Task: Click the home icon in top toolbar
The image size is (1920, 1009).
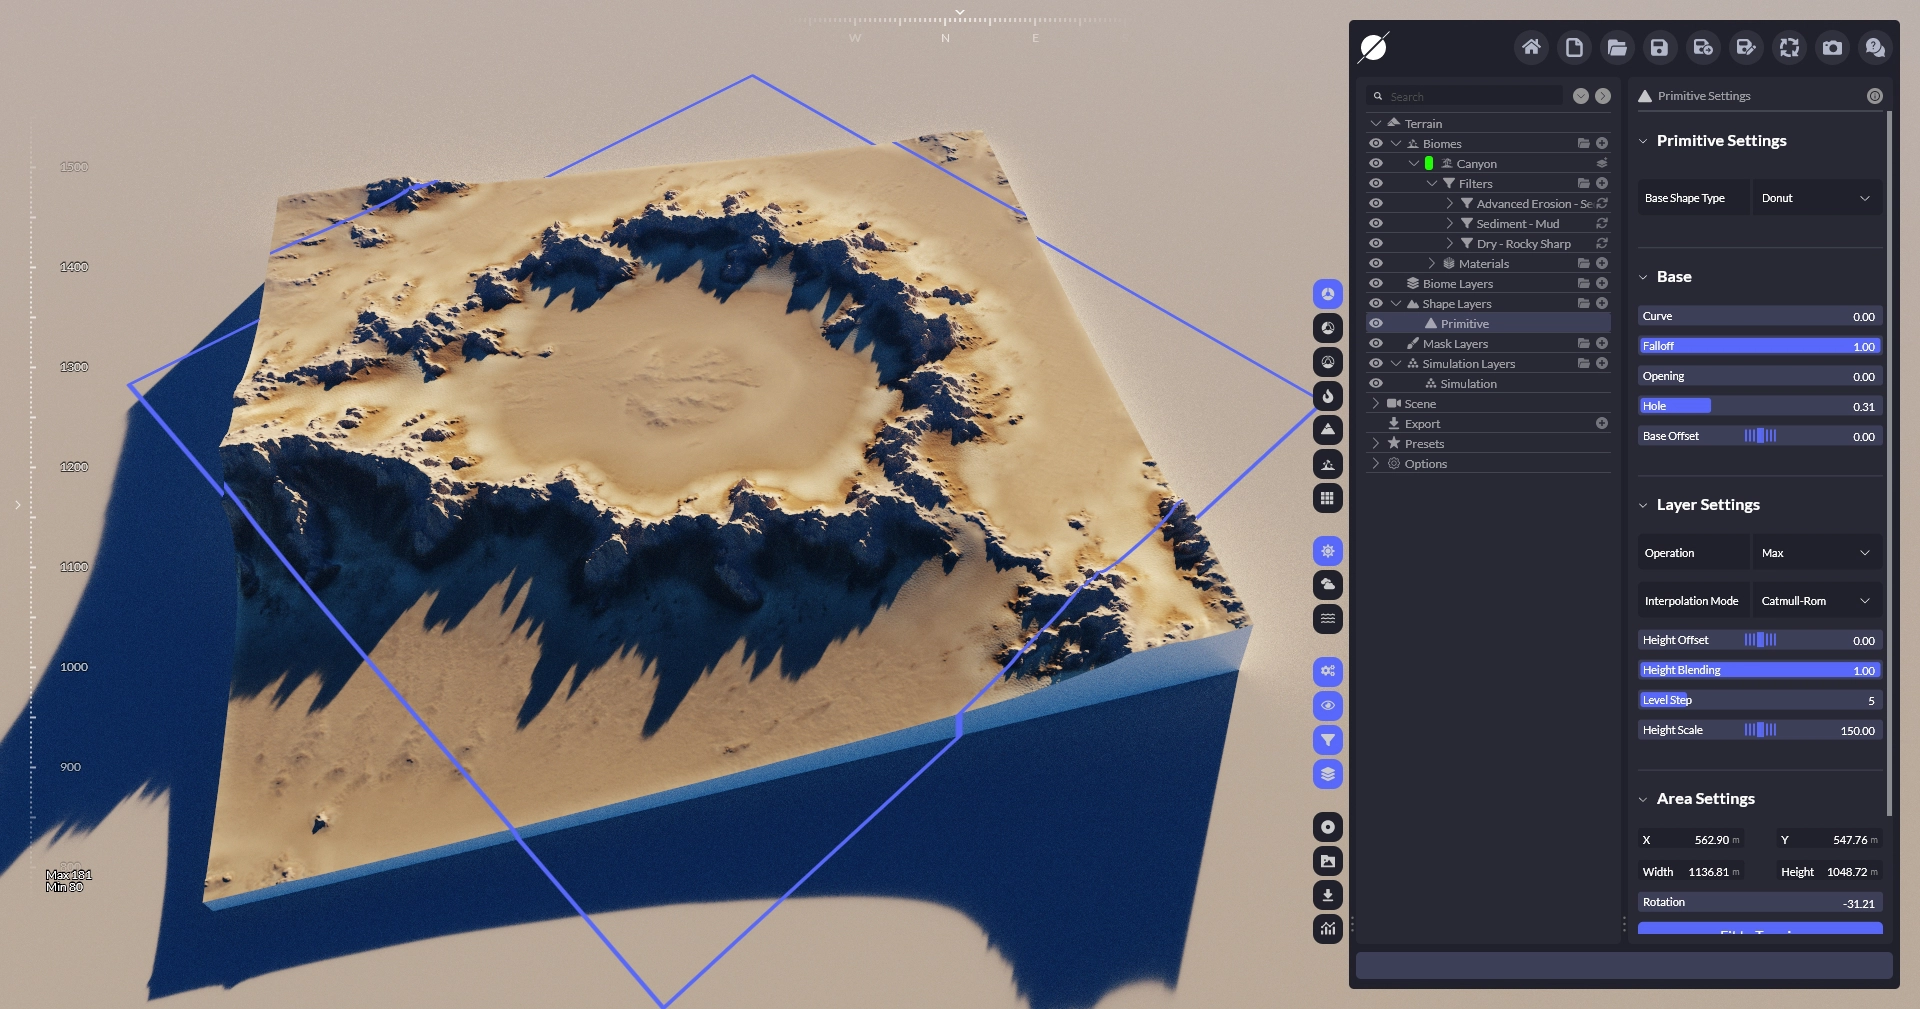Action: click(x=1531, y=47)
